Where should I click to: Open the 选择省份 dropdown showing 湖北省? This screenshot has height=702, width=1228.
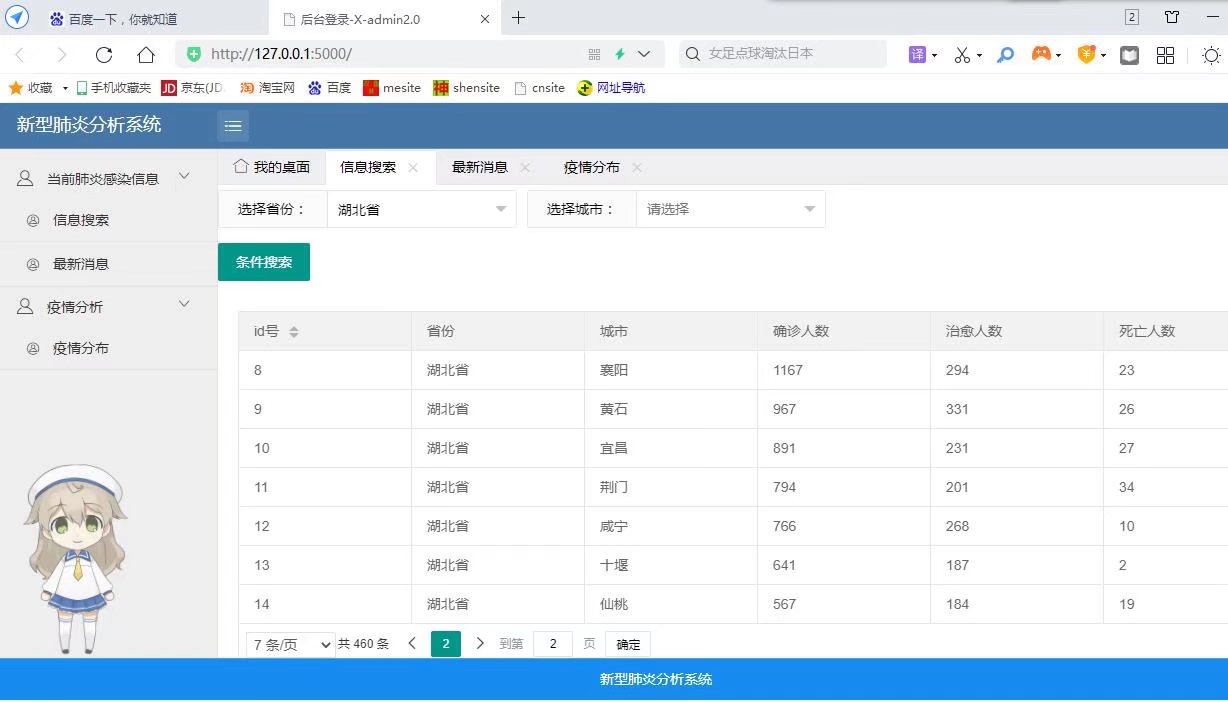[x=421, y=209]
